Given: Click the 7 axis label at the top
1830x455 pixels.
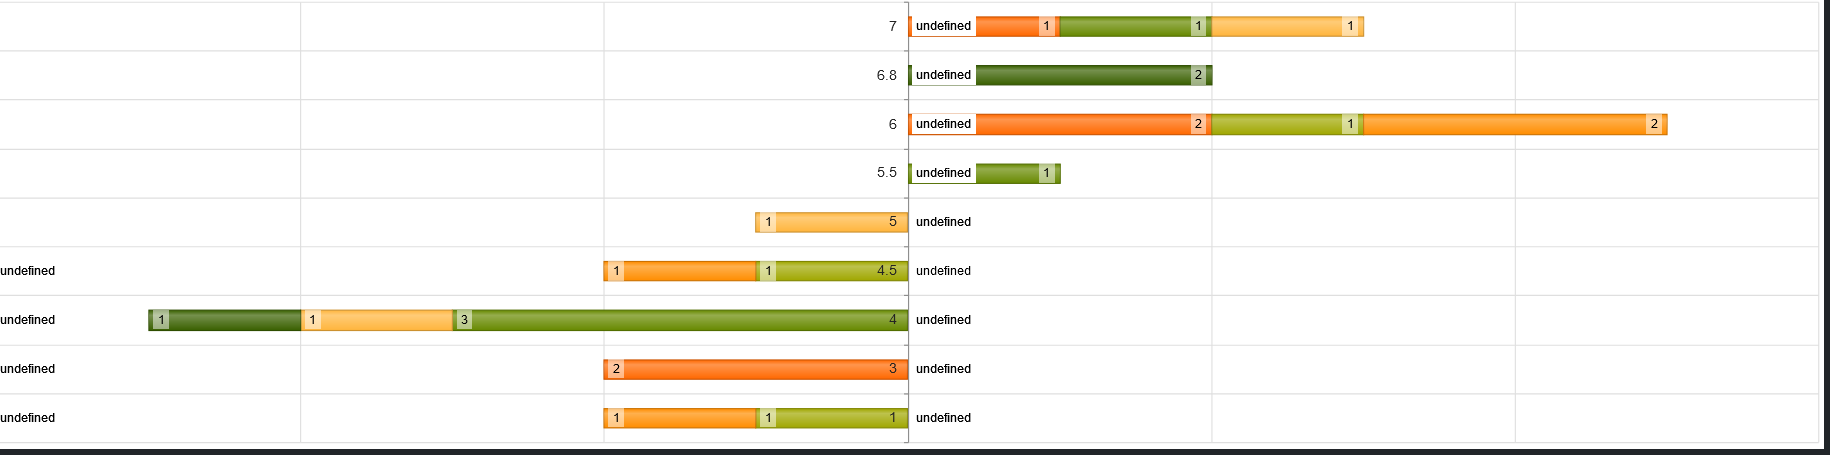Looking at the screenshot, I should tap(892, 26).
